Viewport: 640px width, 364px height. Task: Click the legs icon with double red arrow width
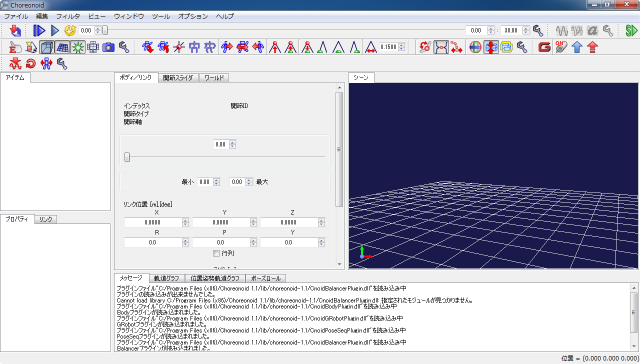(370, 47)
